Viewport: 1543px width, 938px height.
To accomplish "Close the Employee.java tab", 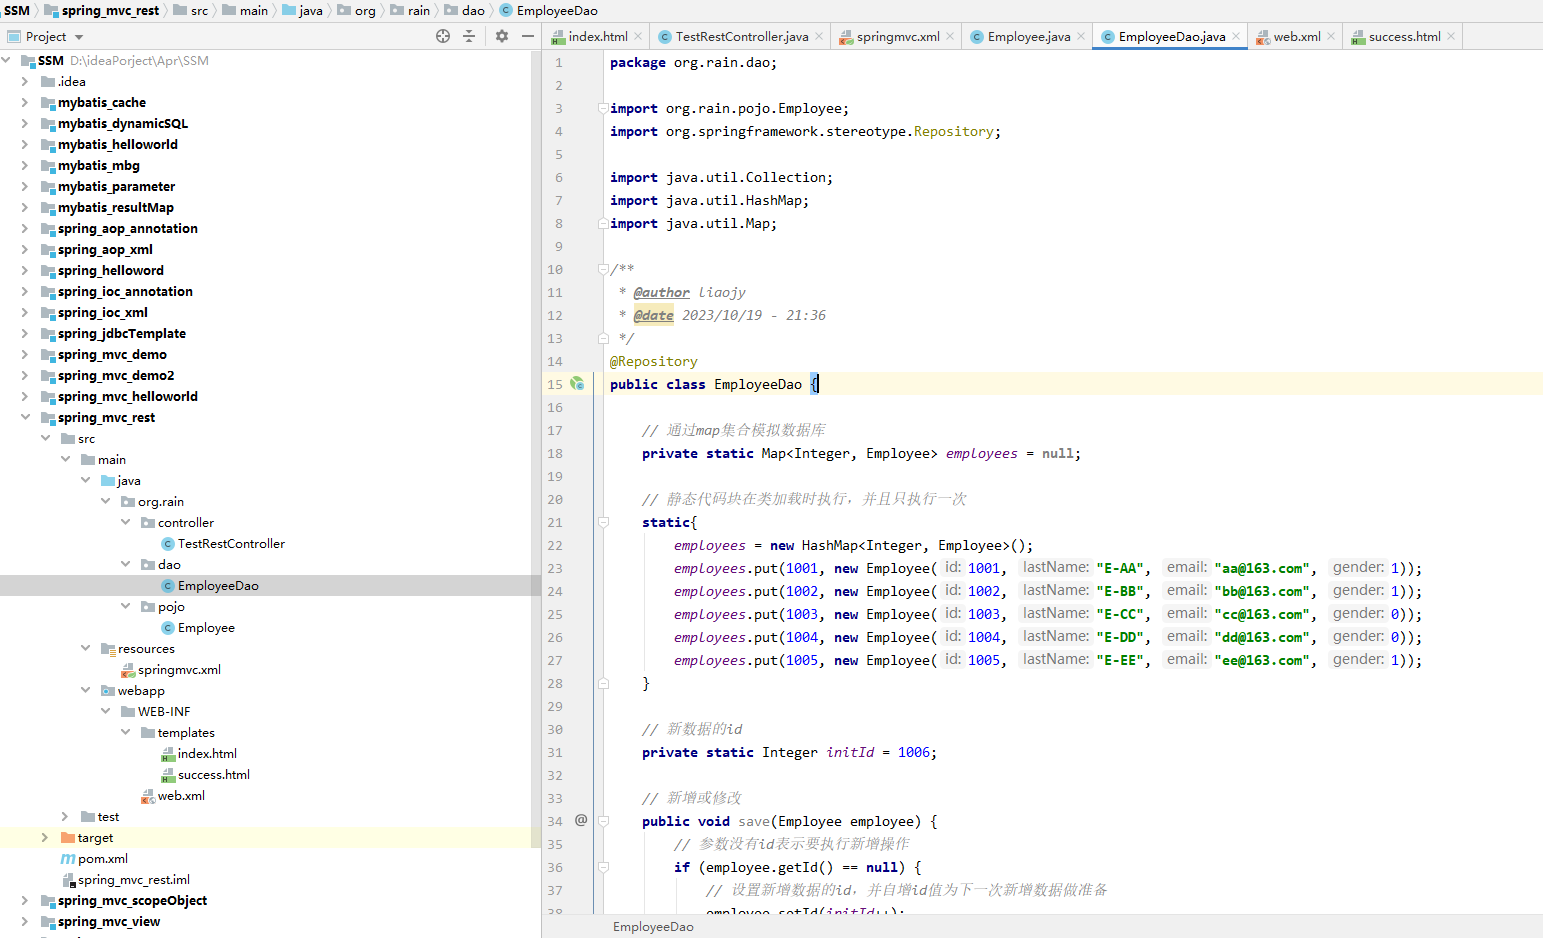I will (1081, 36).
